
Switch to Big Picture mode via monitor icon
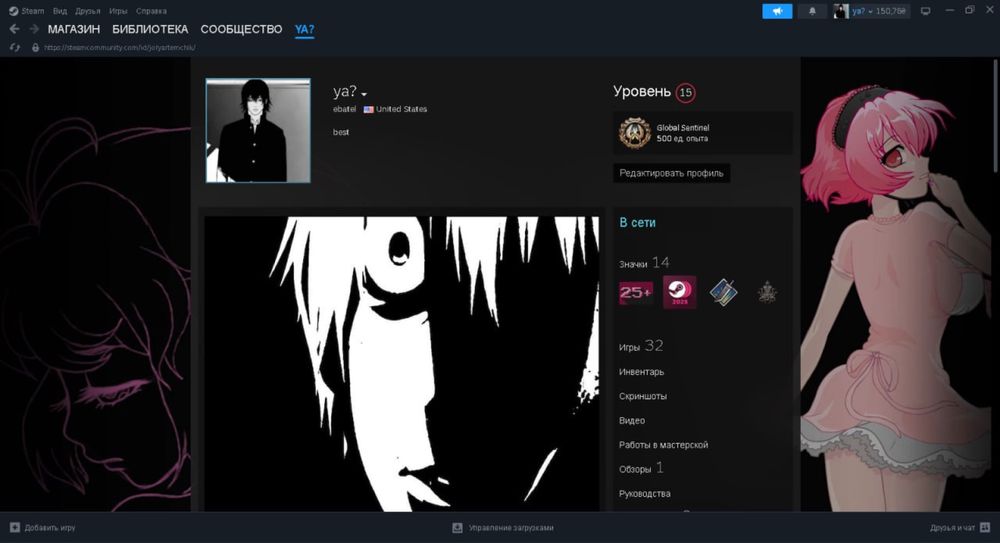(x=925, y=11)
